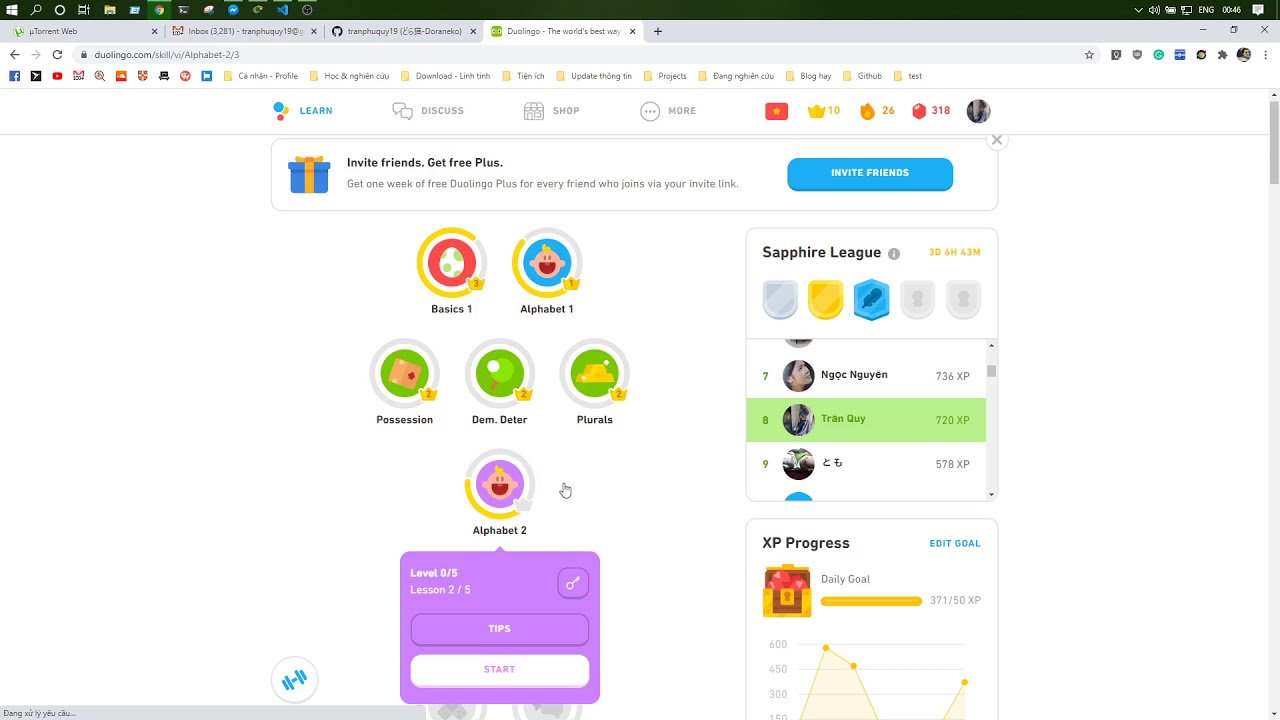Screen dimensions: 1280x720
Task: Click the key test-out icon
Action: click(573, 583)
